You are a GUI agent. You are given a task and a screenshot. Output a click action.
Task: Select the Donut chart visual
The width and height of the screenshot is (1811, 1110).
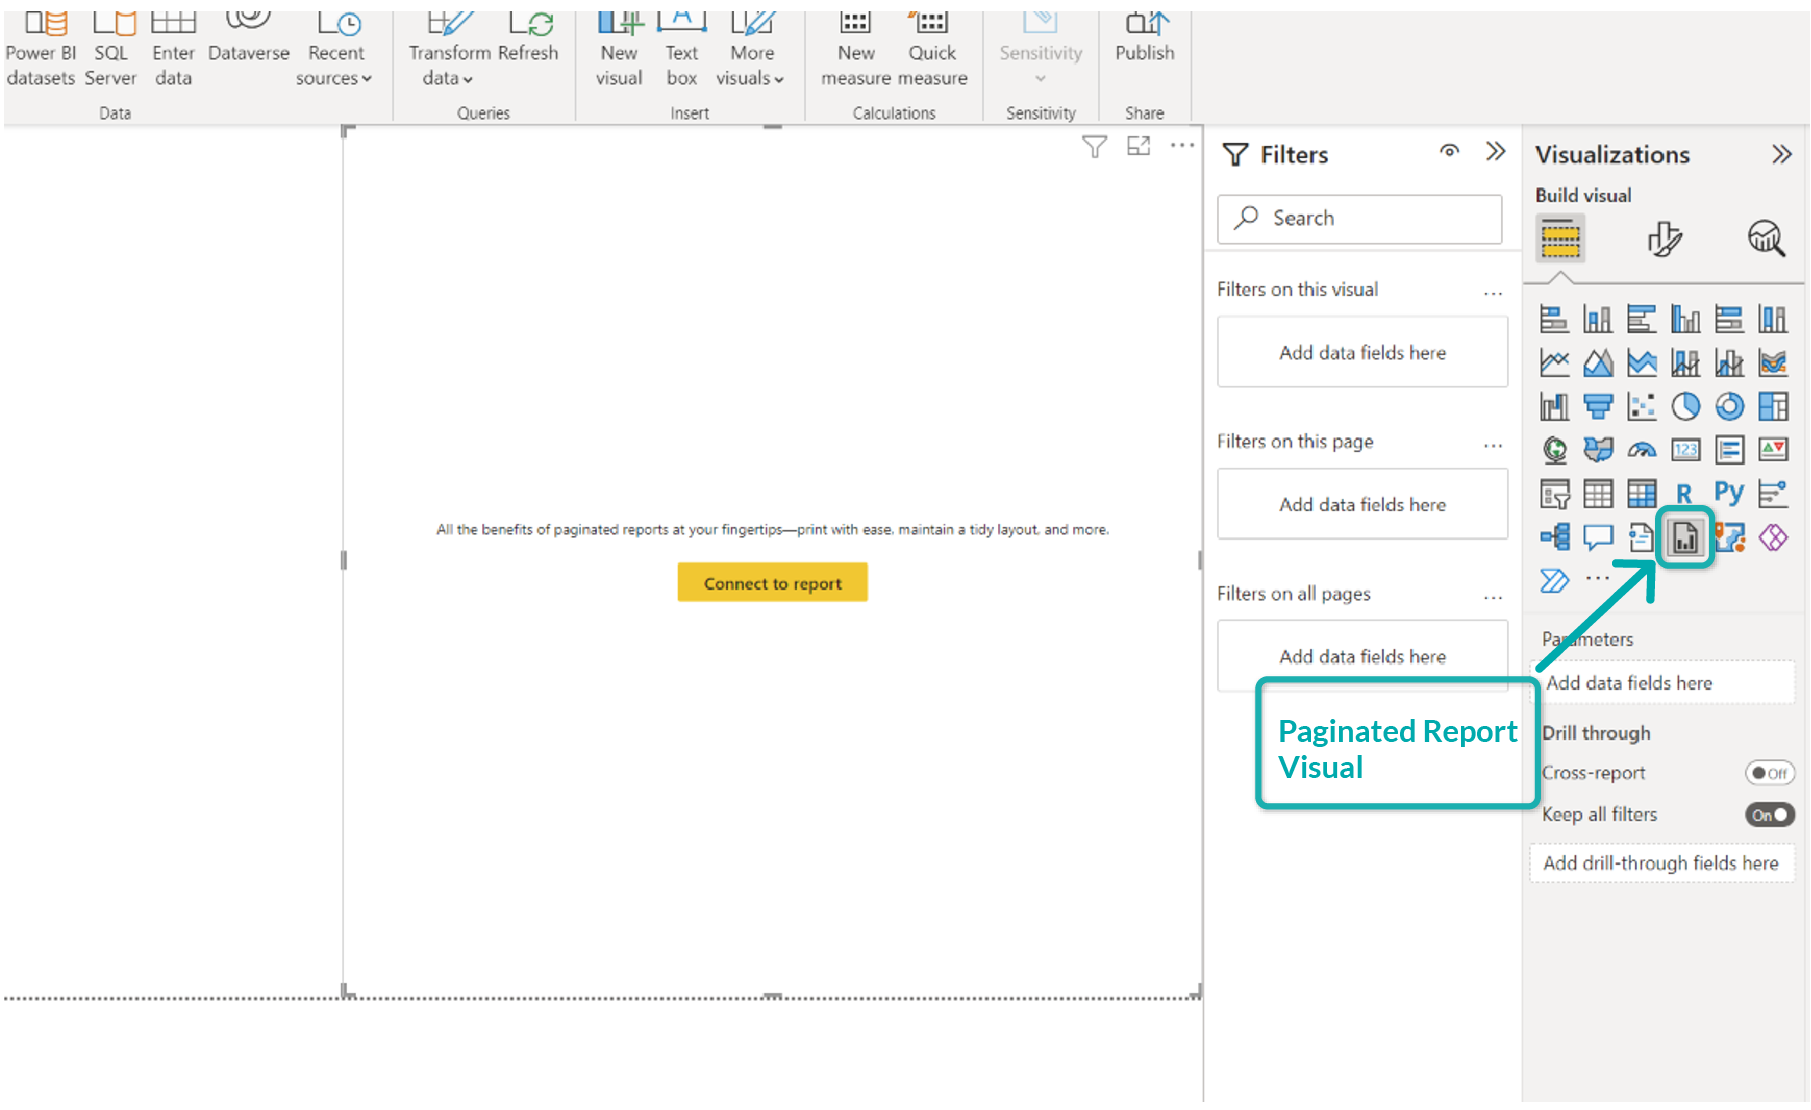[1730, 407]
